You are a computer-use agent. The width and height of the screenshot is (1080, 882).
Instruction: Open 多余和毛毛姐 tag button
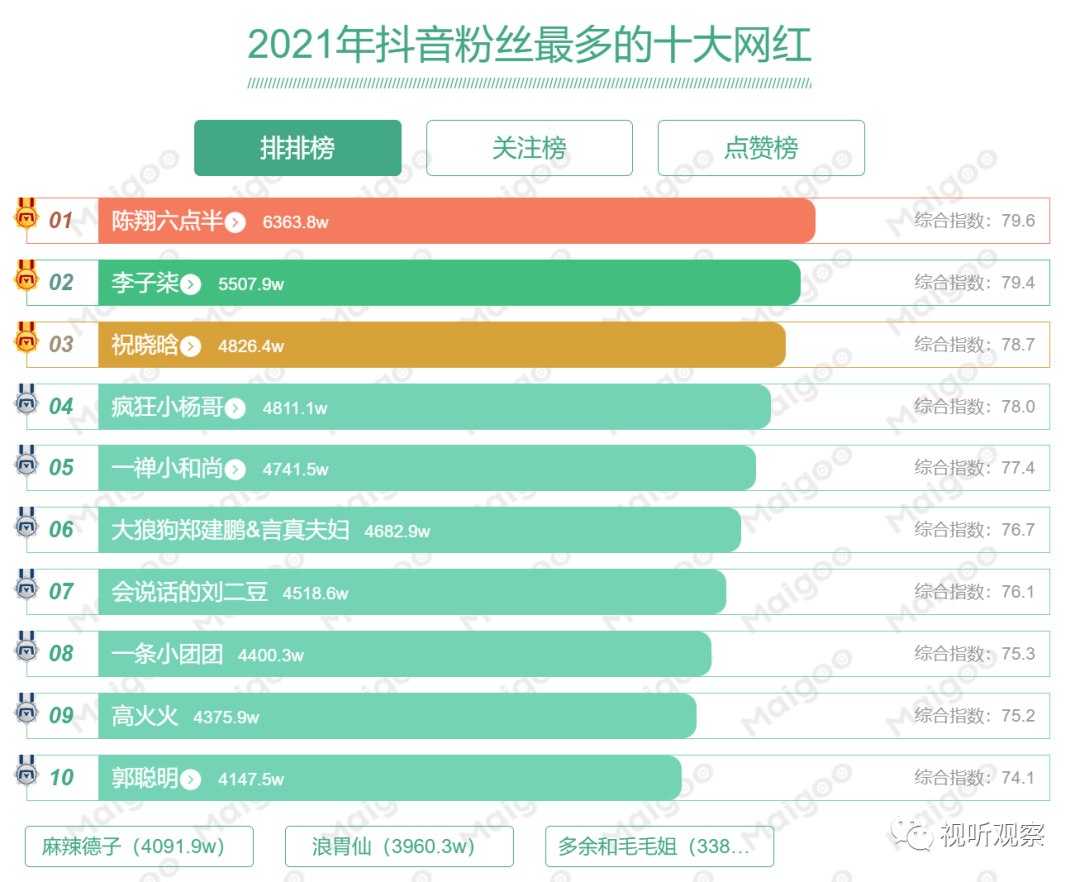coord(659,846)
